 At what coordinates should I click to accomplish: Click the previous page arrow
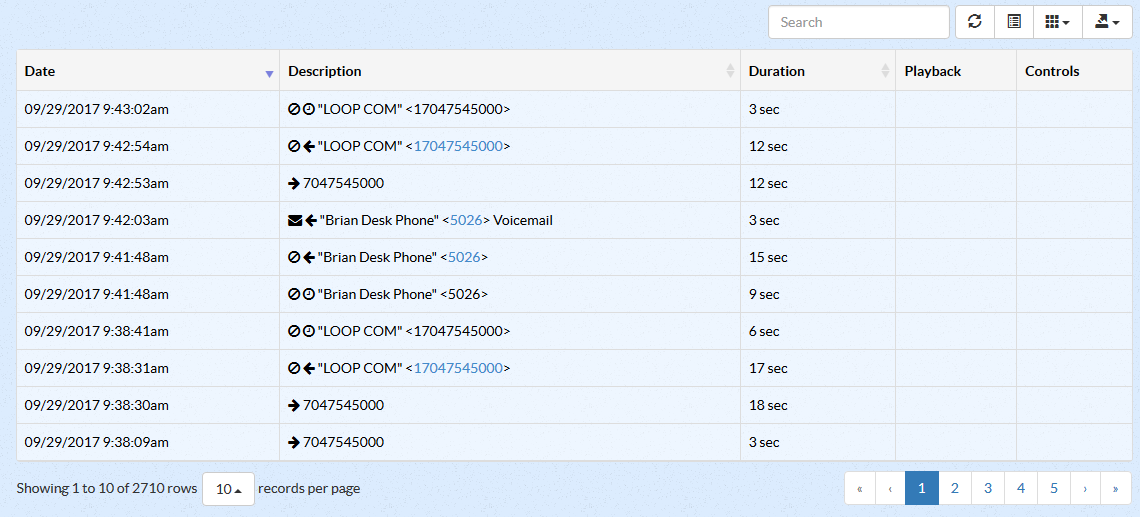(x=890, y=488)
